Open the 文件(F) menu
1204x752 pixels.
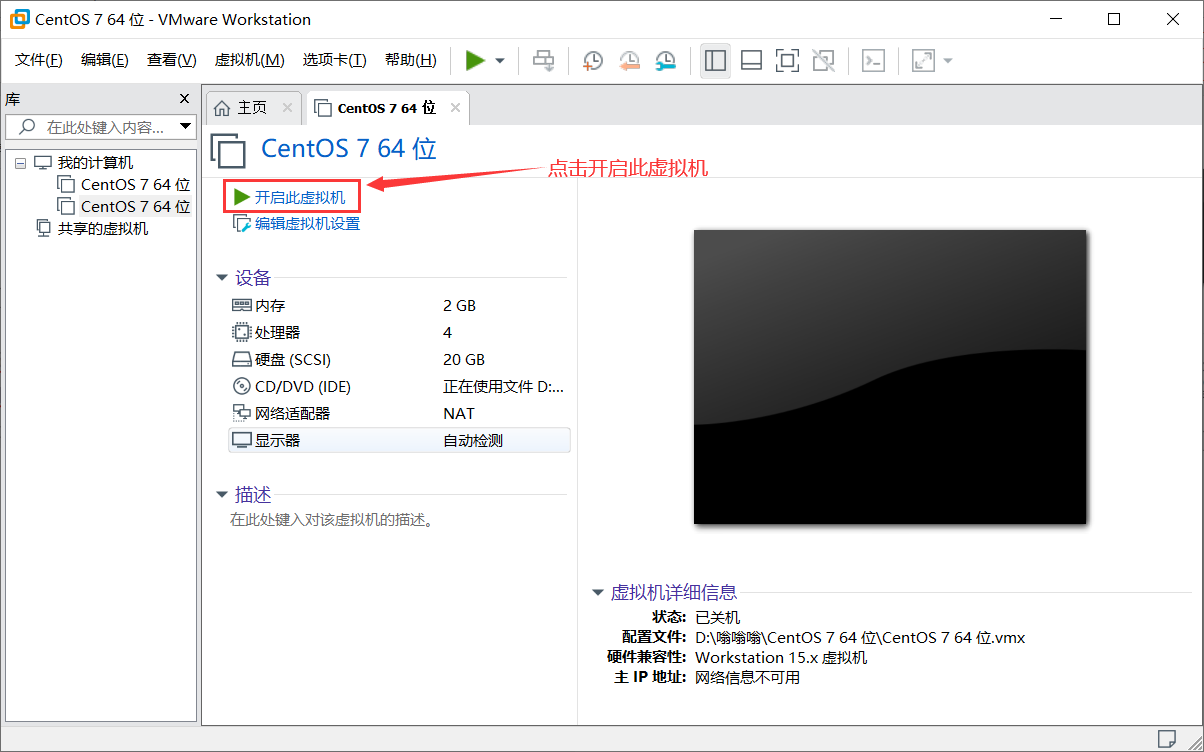click(39, 60)
